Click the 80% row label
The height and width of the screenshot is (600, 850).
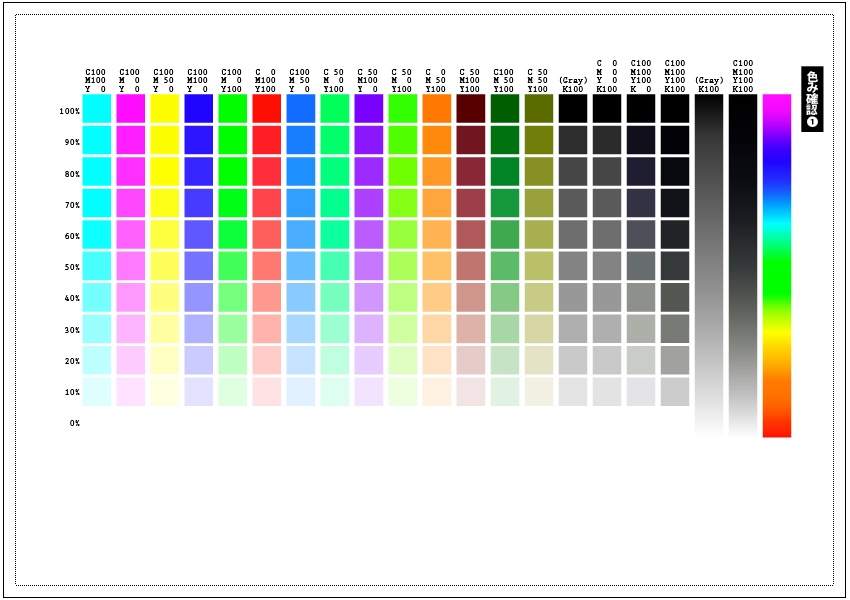(x=72, y=174)
